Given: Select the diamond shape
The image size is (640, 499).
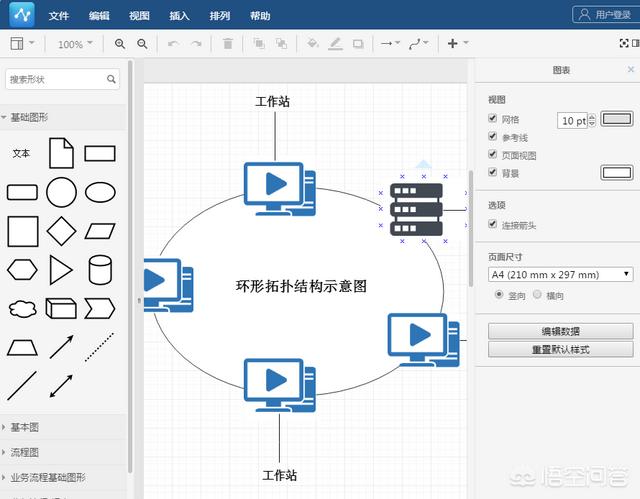Looking at the screenshot, I should [x=61, y=231].
